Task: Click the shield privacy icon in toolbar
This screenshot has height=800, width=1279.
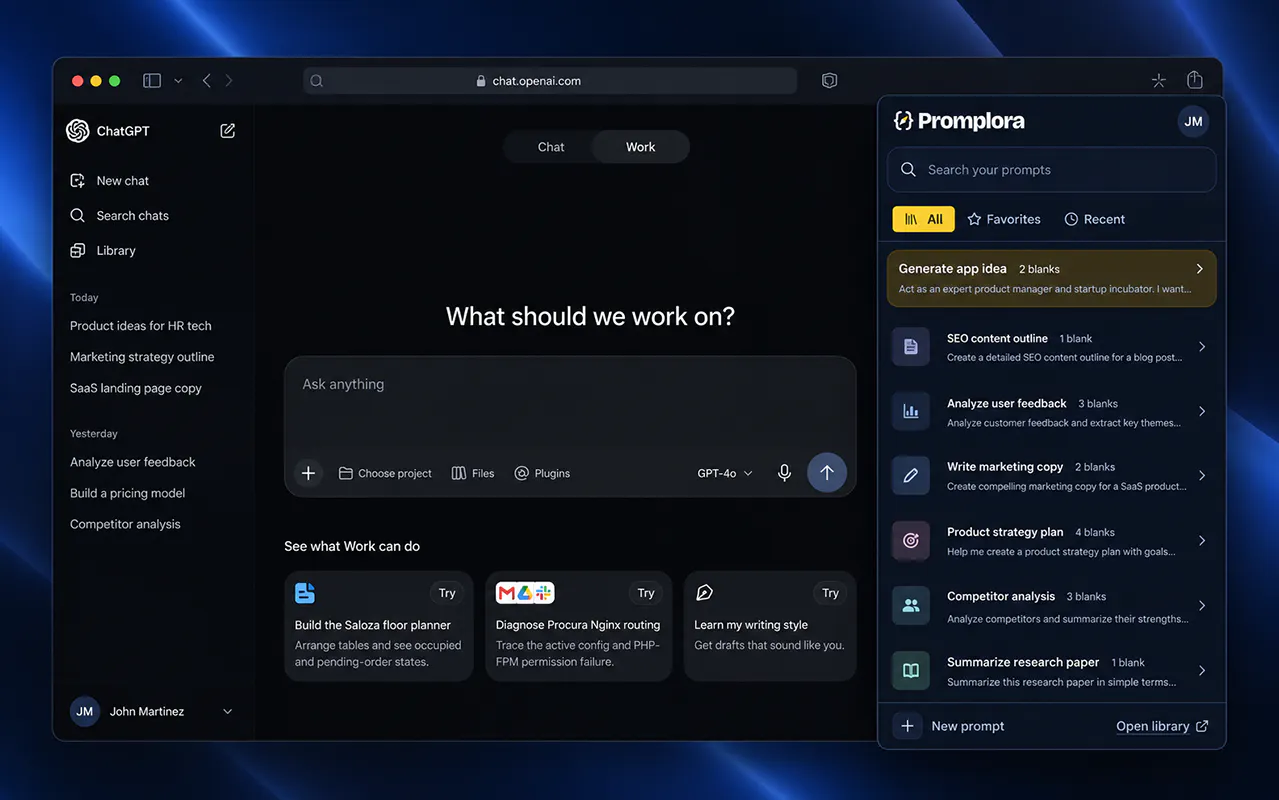Action: coord(829,81)
